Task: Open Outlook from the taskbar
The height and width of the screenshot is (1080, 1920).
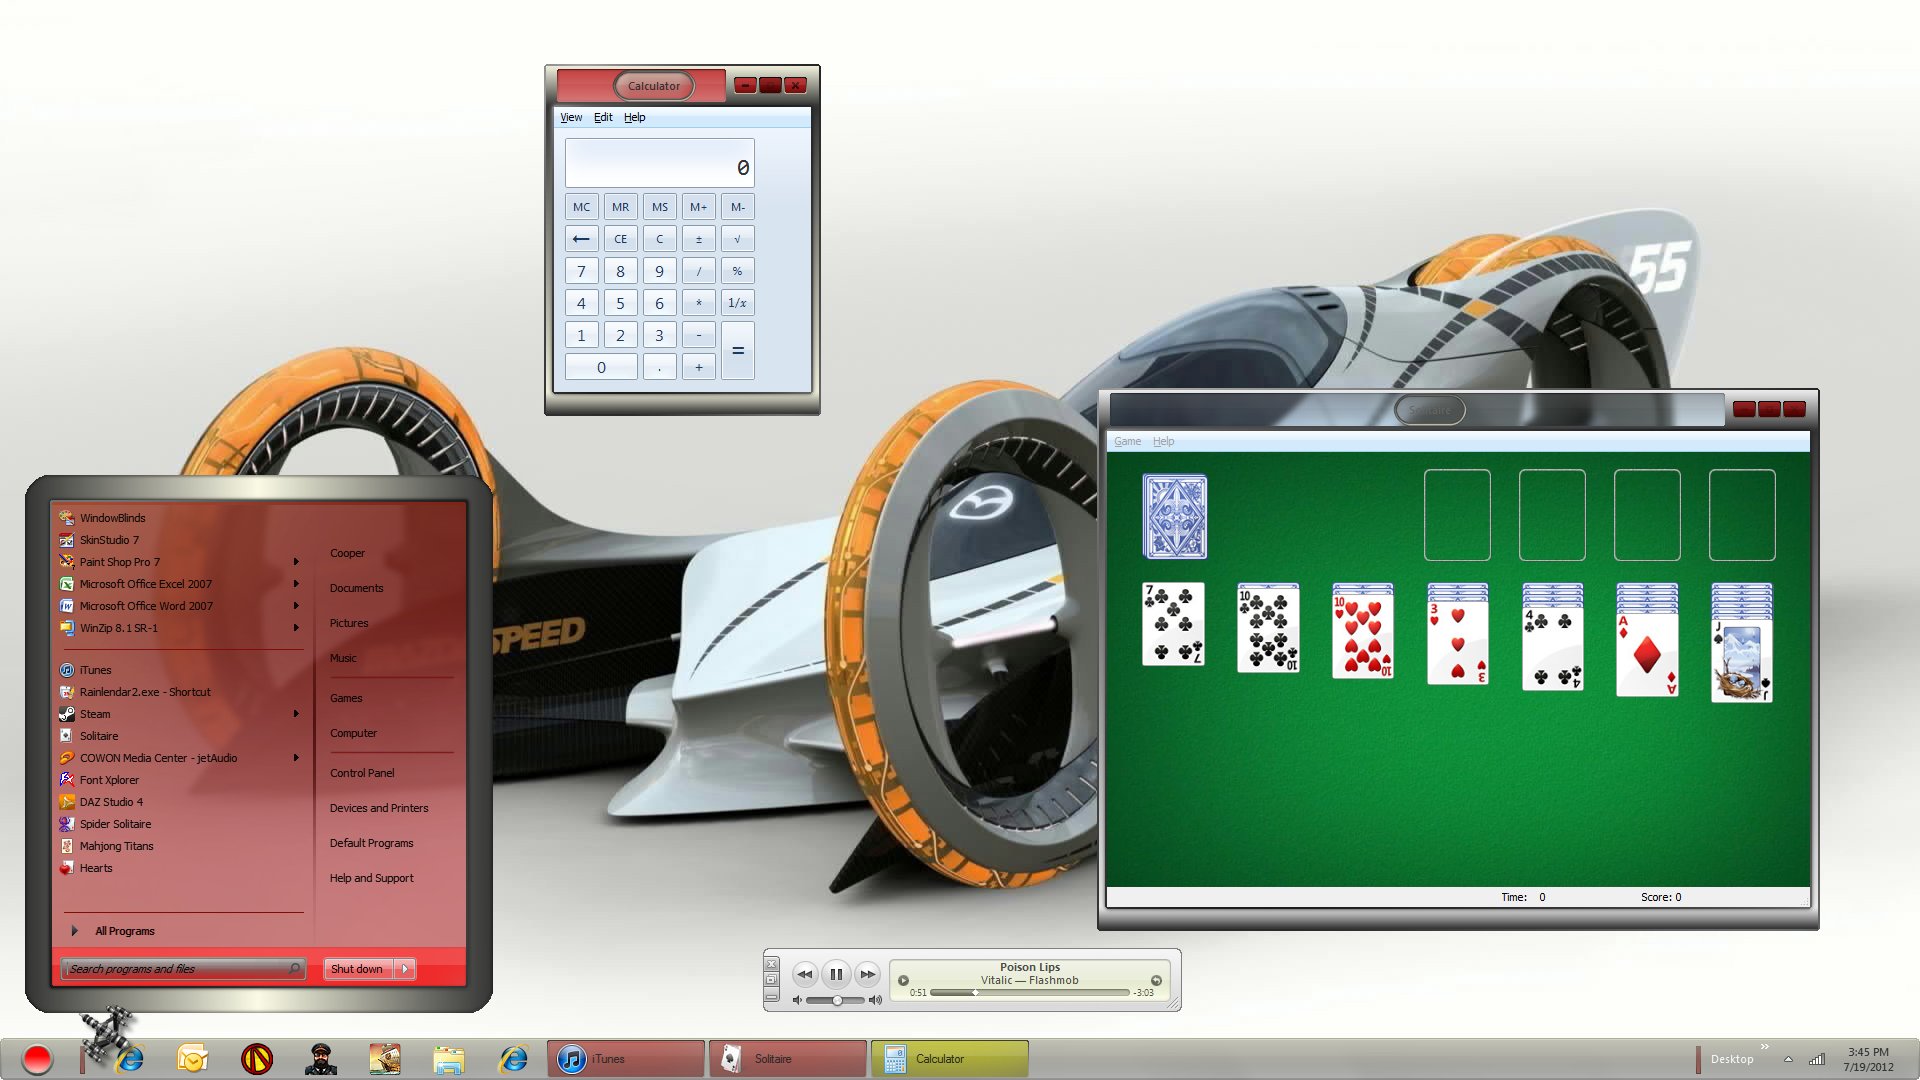Action: pyautogui.click(x=192, y=1058)
